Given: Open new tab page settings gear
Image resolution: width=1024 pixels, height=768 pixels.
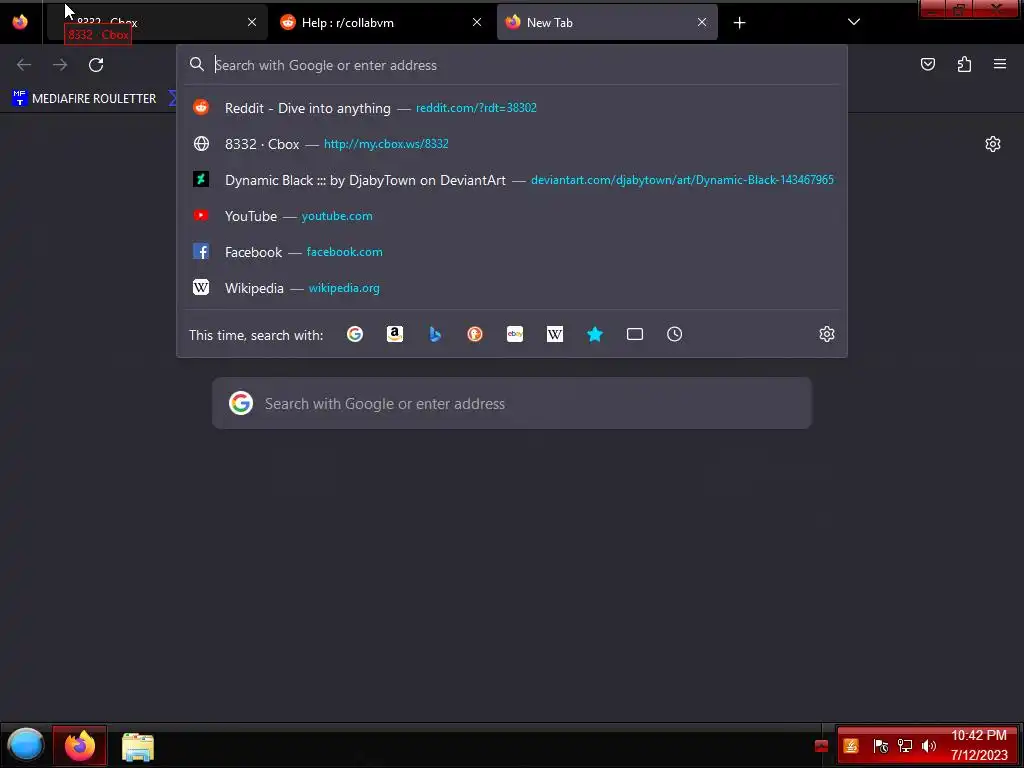Looking at the screenshot, I should 993,144.
